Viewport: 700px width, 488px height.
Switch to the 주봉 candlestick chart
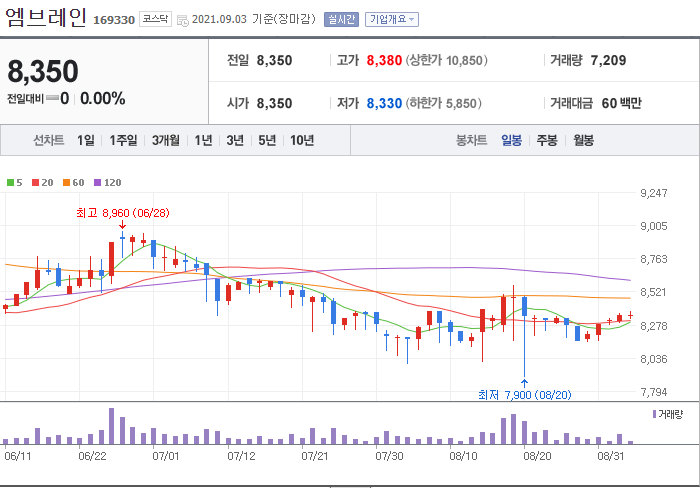(x=547, y=140)
